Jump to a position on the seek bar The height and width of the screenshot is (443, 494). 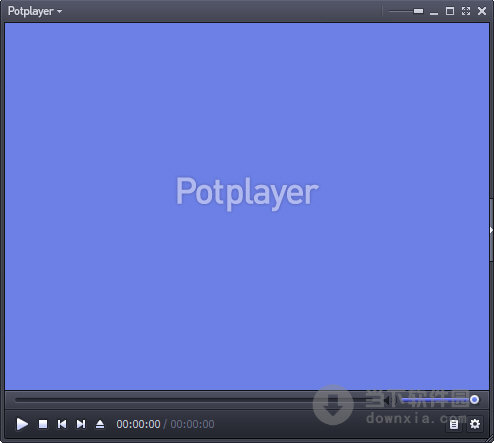197,400
